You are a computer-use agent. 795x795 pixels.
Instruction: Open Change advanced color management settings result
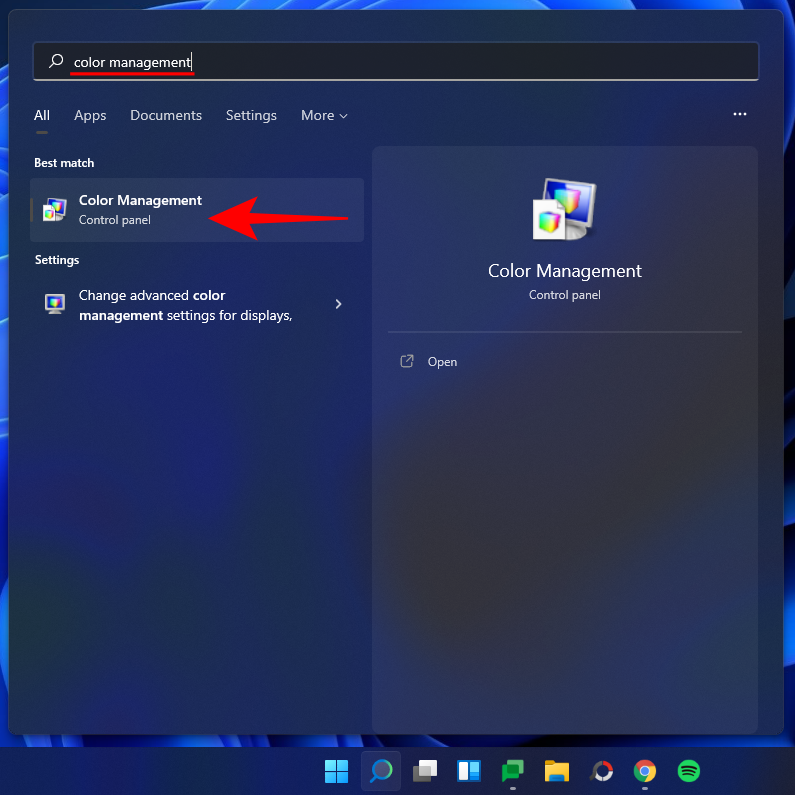pos(197,305)
